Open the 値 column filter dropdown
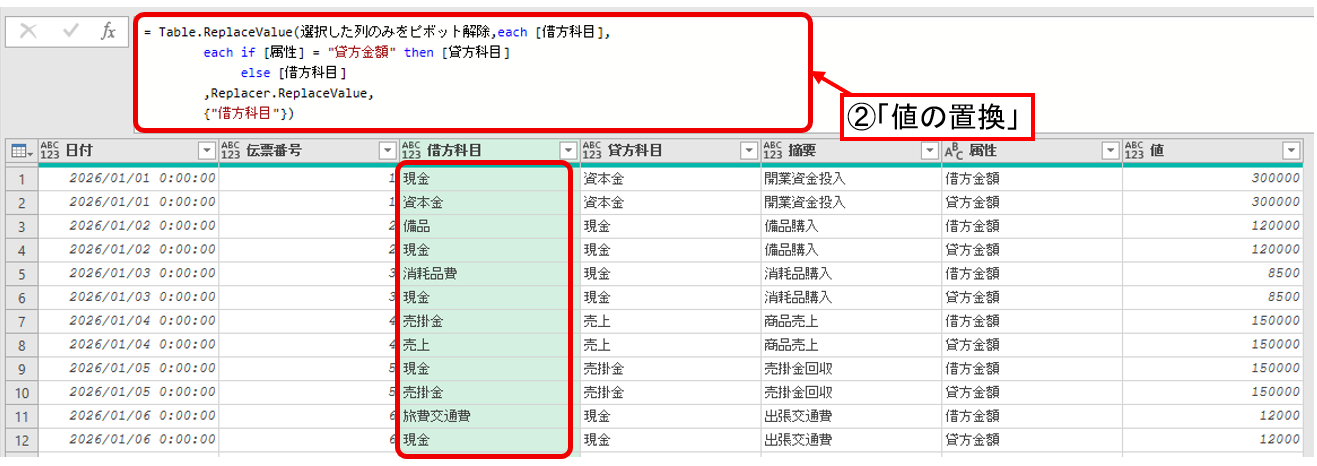 1291,151
